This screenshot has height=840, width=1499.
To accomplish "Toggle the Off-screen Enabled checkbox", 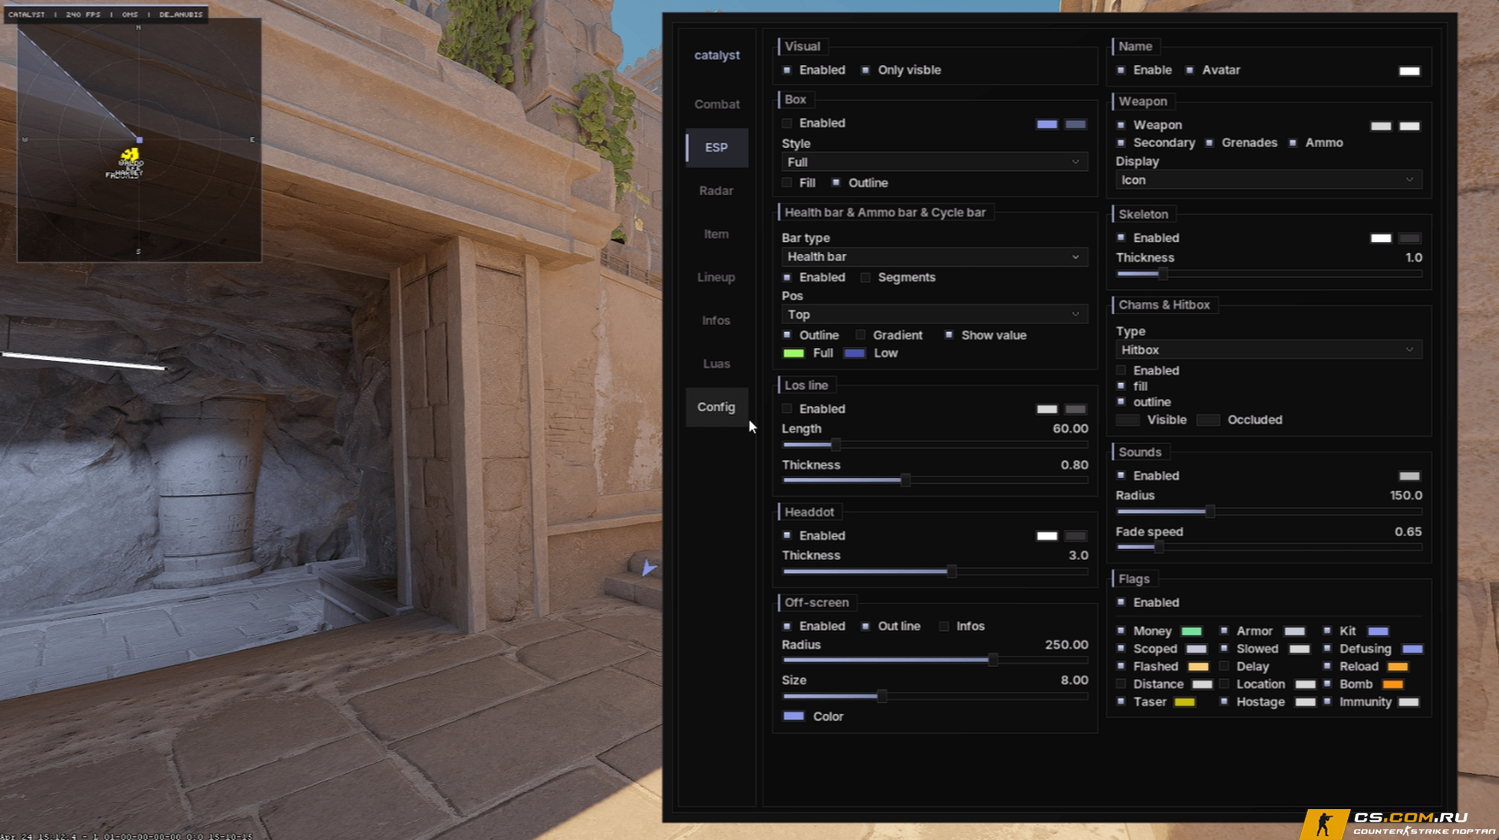I will pos(787,626).
